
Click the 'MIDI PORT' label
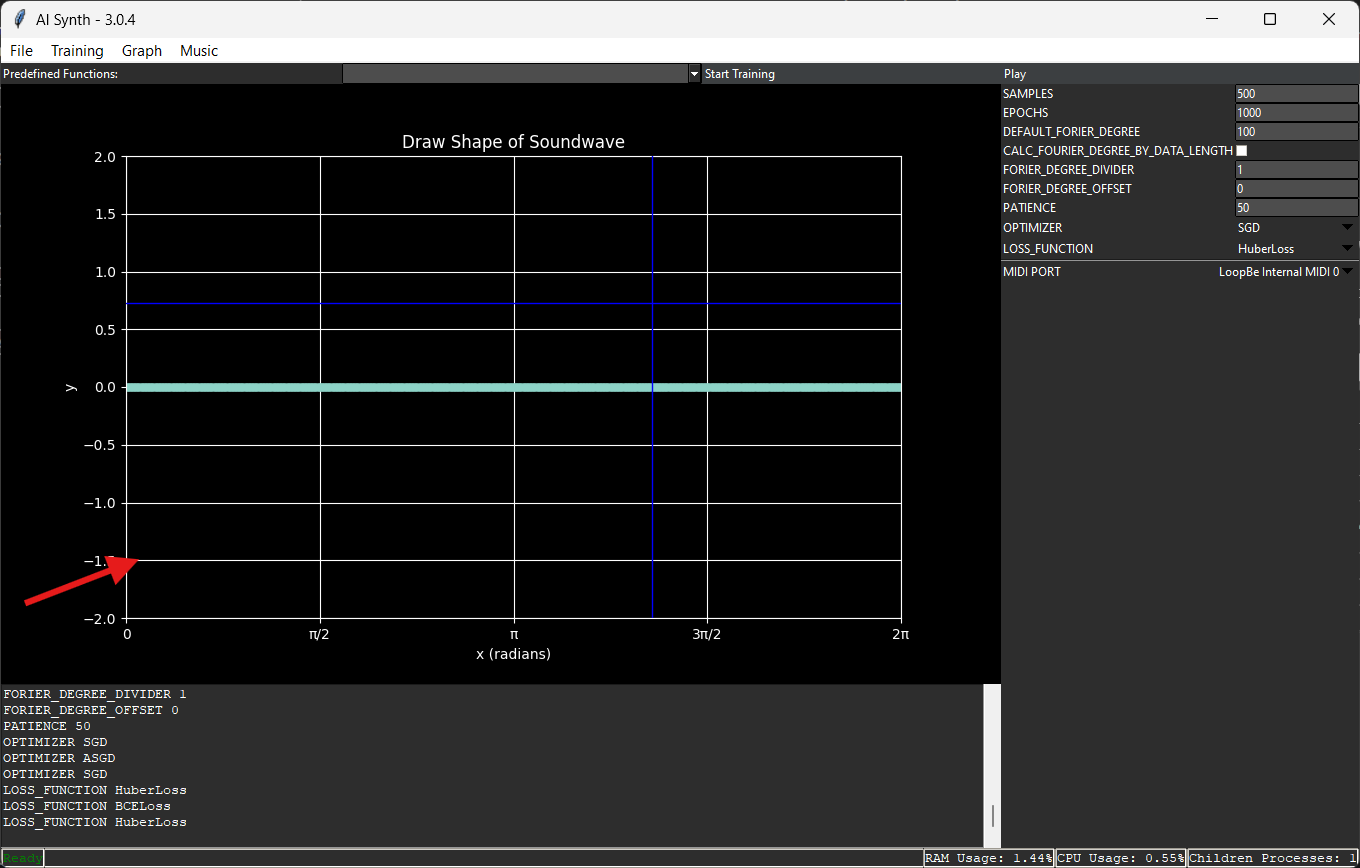click(1032, 272)
